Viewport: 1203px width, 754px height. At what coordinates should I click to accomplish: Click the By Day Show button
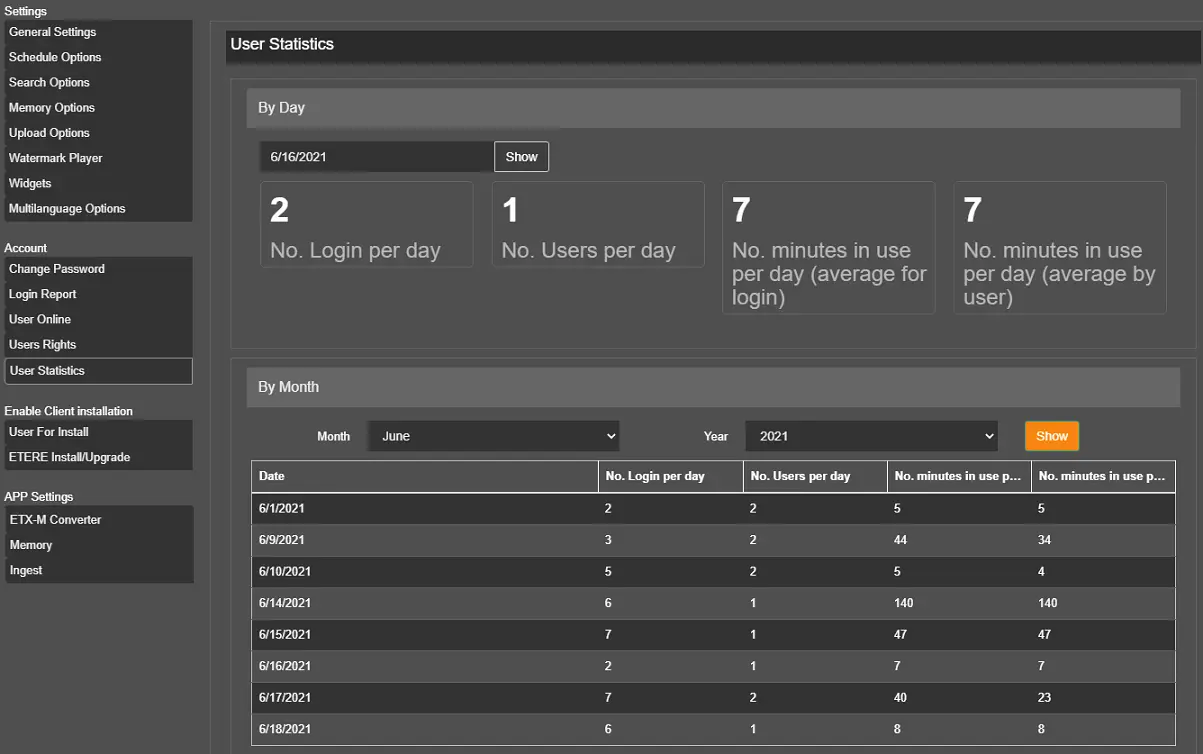(x=521, y=157)
